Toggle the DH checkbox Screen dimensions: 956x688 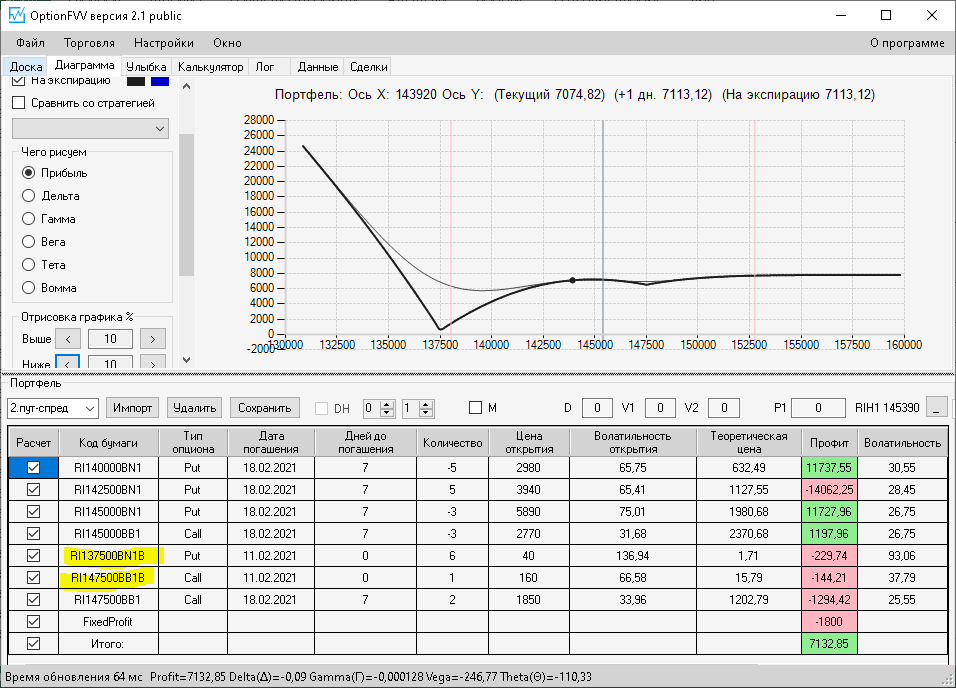point(321,408)
